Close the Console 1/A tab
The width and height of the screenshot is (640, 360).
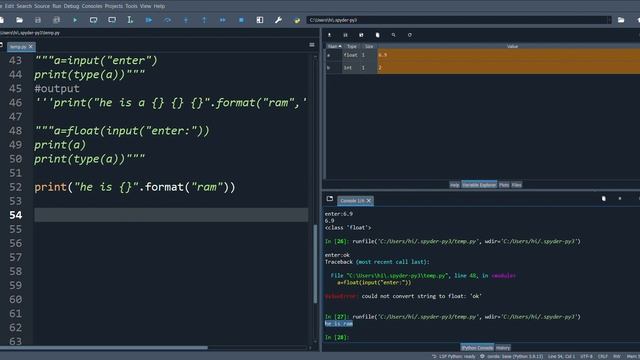pyautogui.click(x=369, y=201)
